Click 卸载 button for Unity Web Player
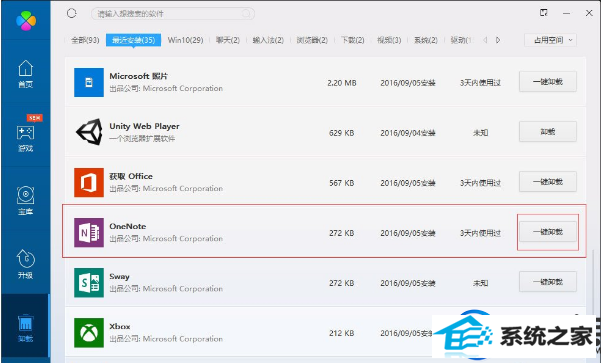 548,132
